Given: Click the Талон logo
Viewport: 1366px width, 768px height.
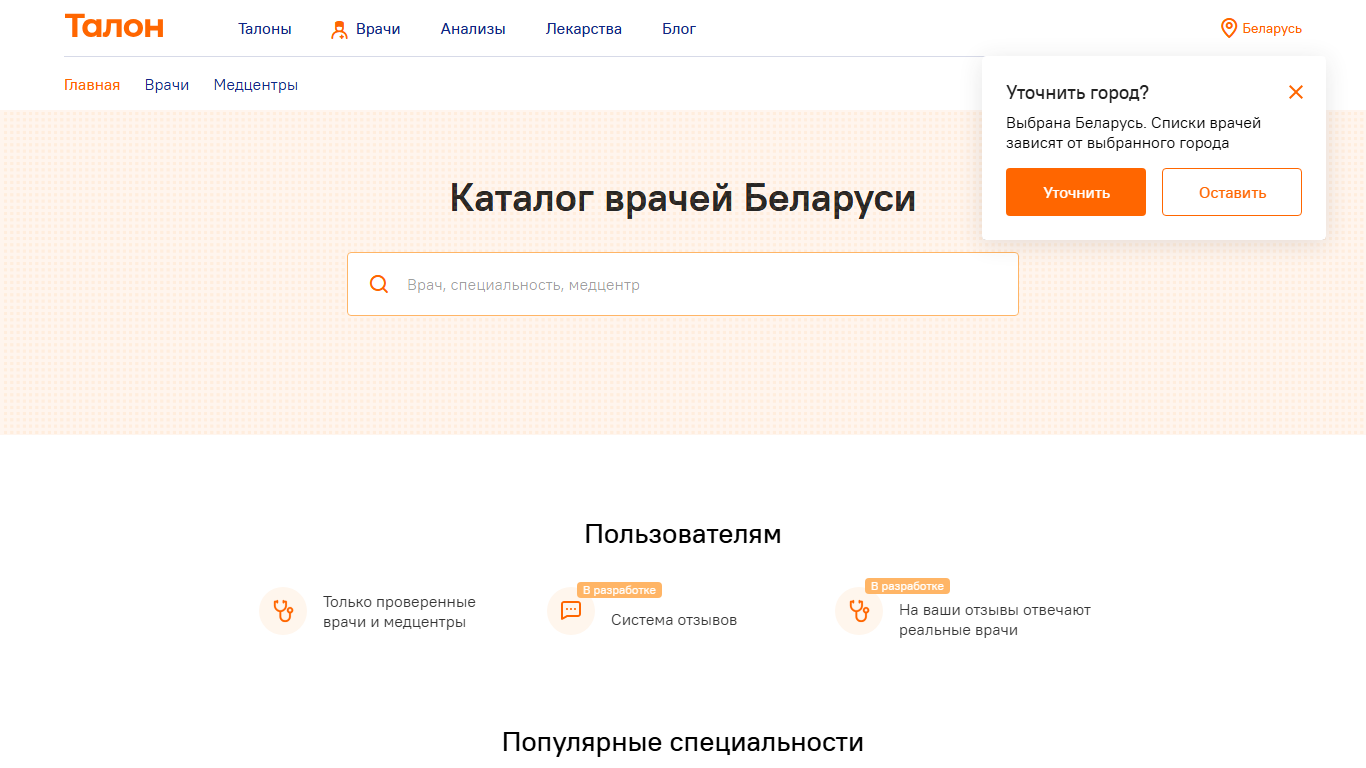Looking at the screenshot, I should tap(114, 27).
